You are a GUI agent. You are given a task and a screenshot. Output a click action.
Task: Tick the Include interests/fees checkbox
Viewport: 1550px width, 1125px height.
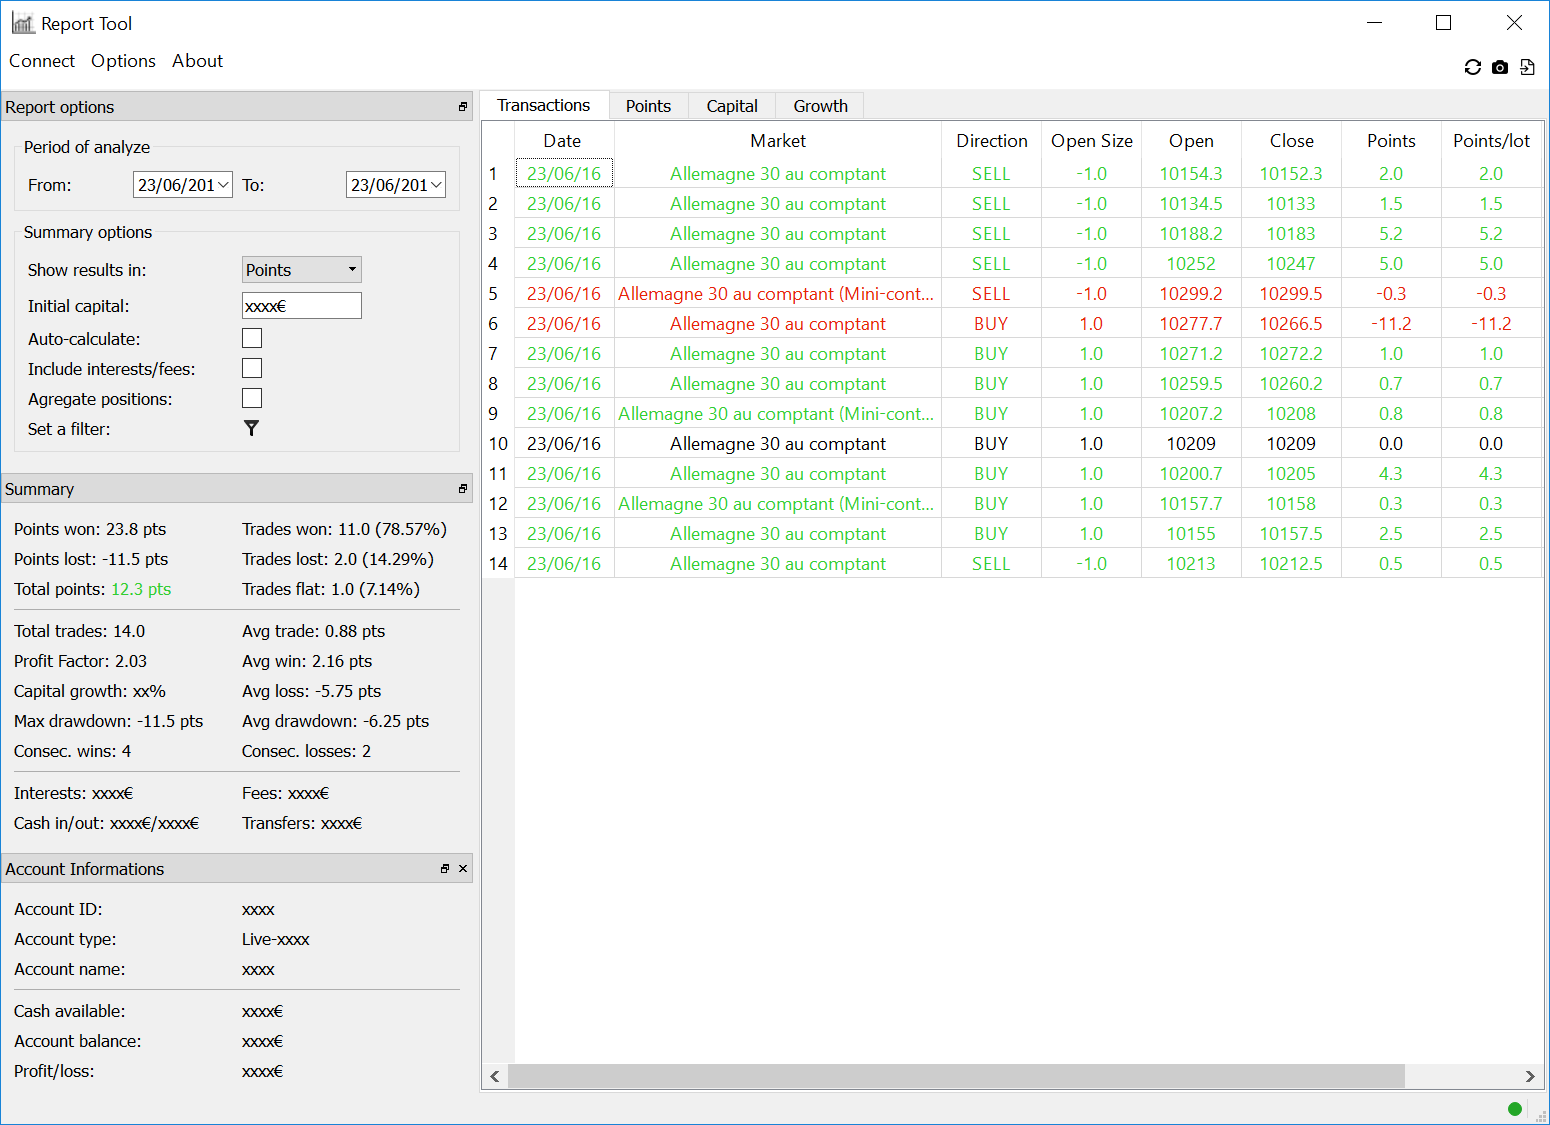(252, 369)
